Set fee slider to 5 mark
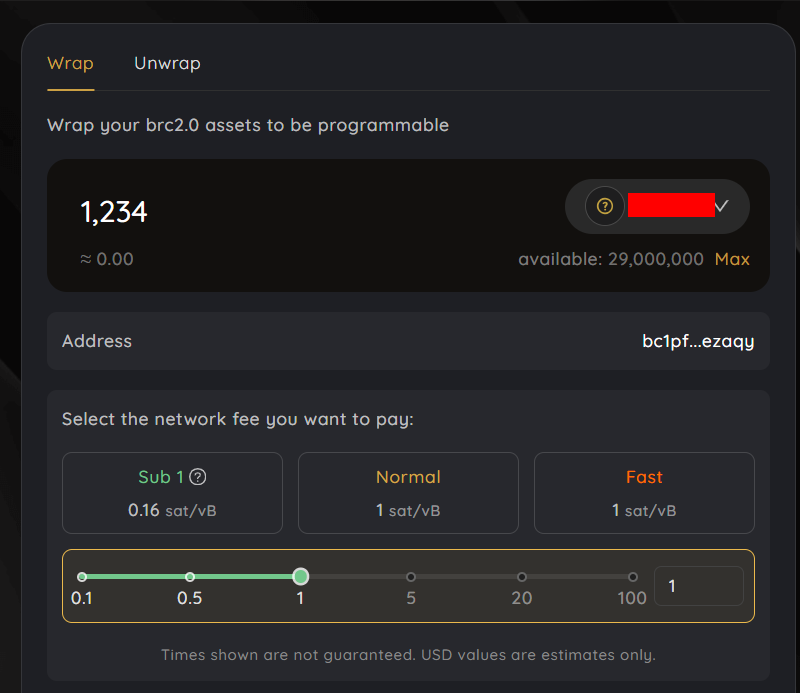 click(x=411, y=577)
